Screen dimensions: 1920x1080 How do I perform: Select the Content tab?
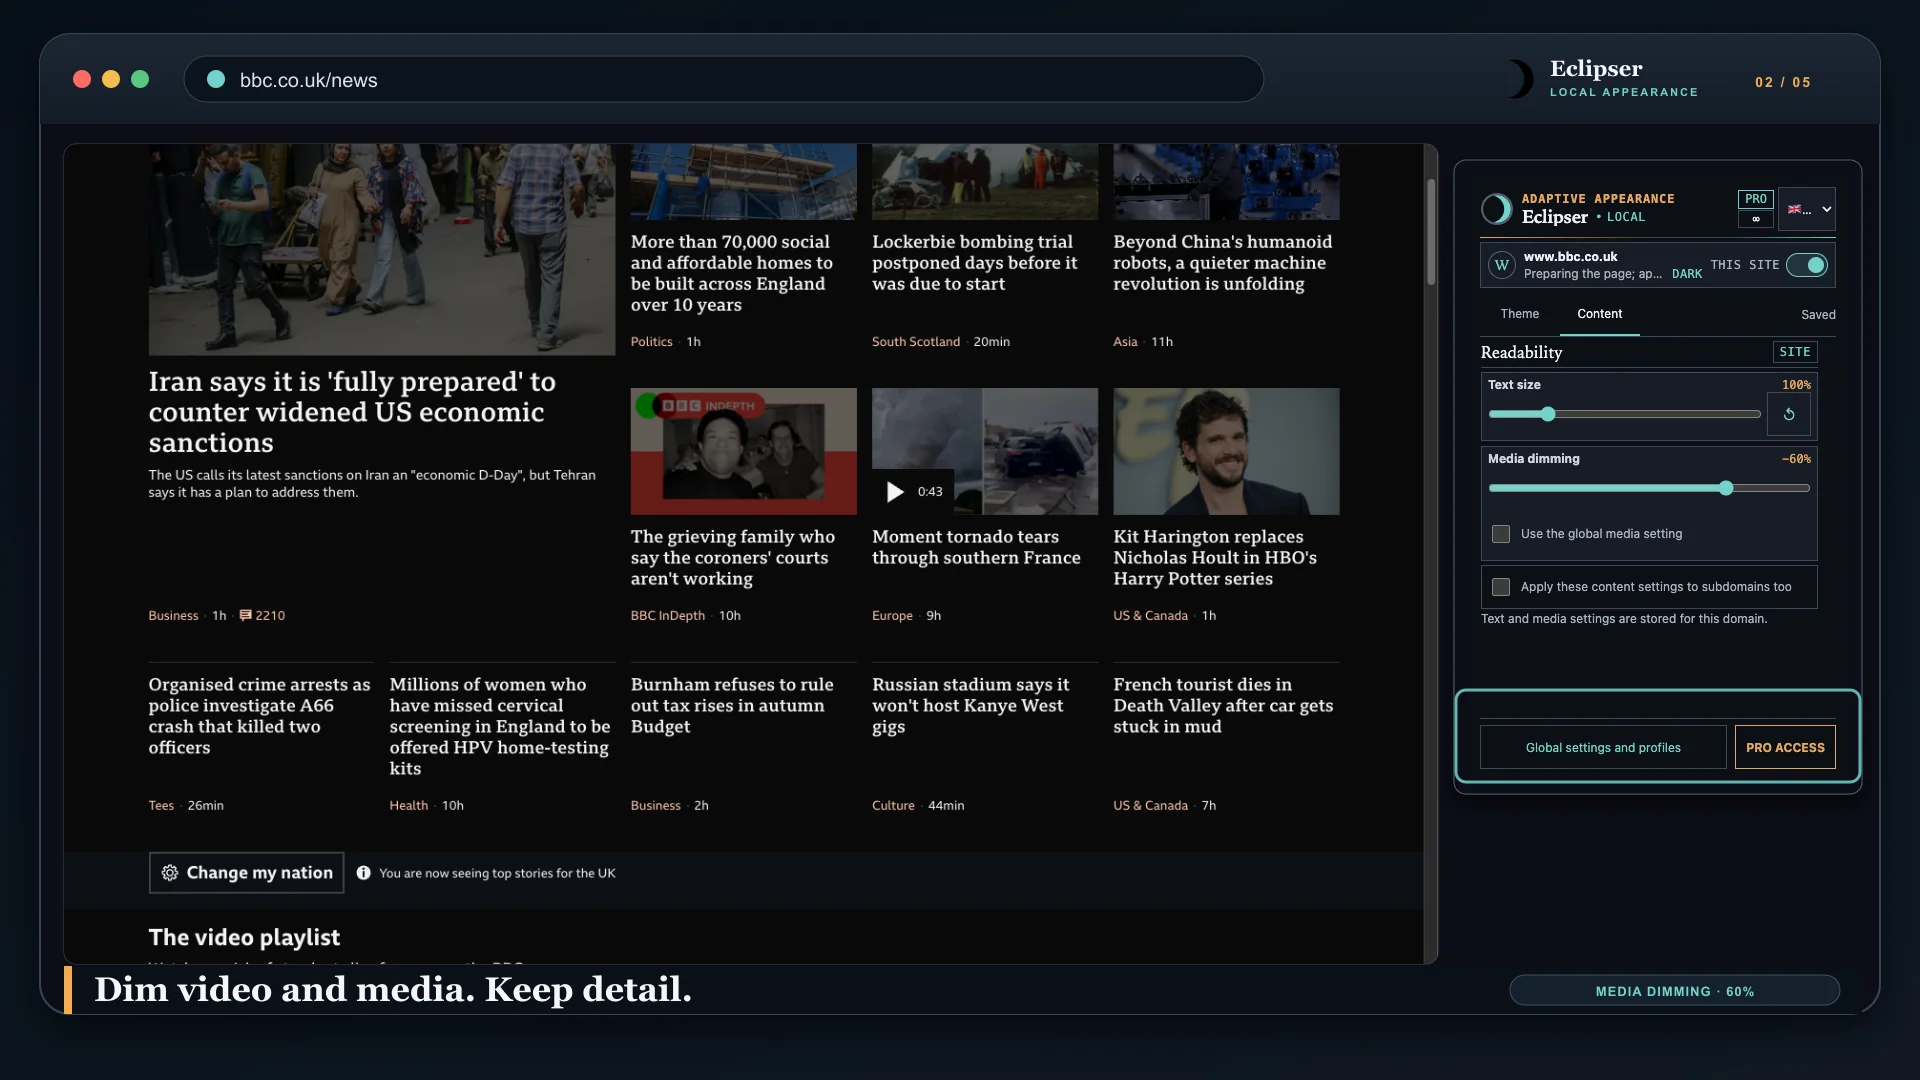1599,314
